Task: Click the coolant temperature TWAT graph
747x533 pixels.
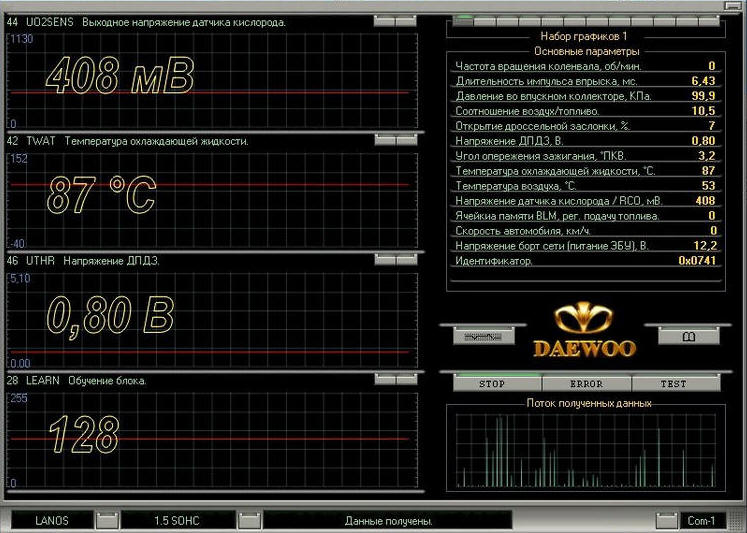Action: (x=210, y=198)
